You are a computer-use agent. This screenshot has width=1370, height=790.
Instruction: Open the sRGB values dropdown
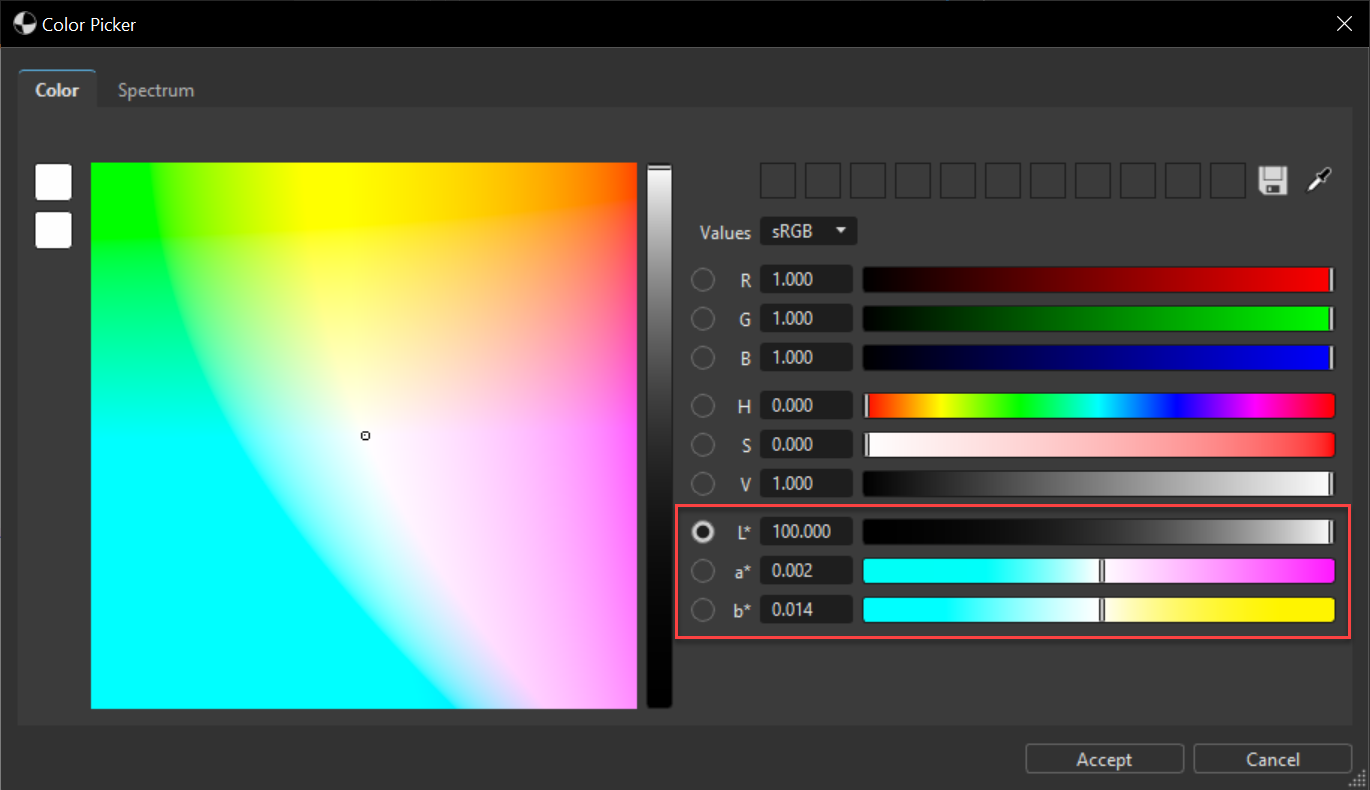pos(808,231)
